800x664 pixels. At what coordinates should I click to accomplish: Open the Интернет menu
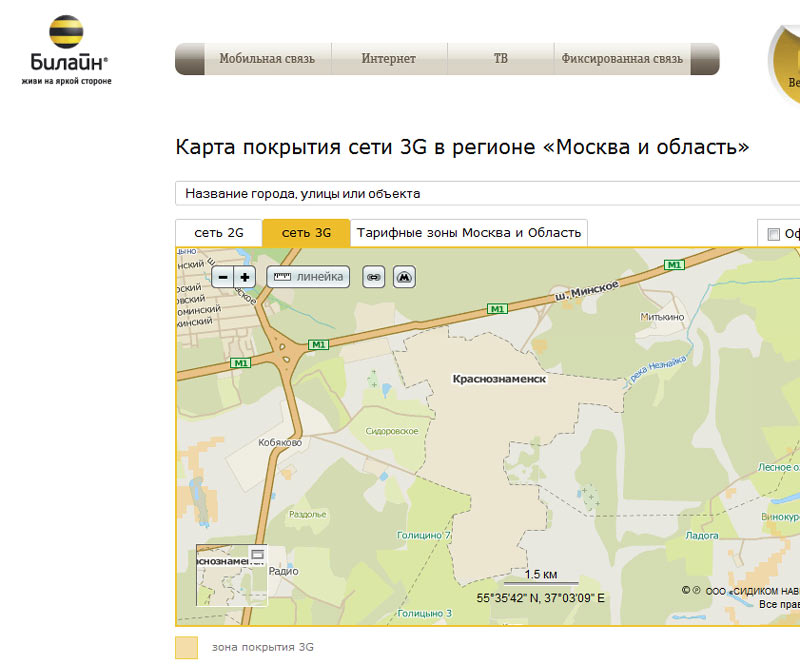click(389, 59)
